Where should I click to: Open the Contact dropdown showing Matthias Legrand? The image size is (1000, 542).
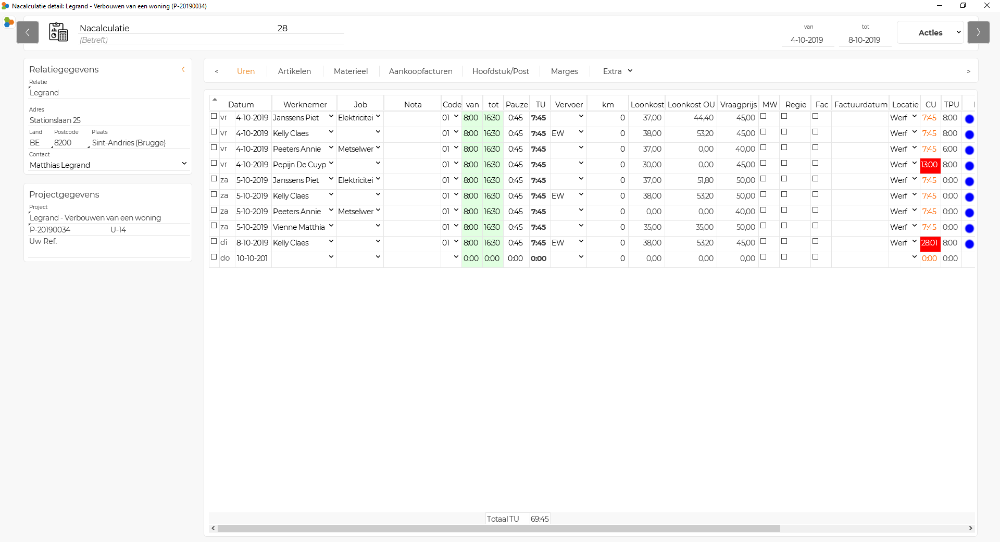tap(184, 165)
